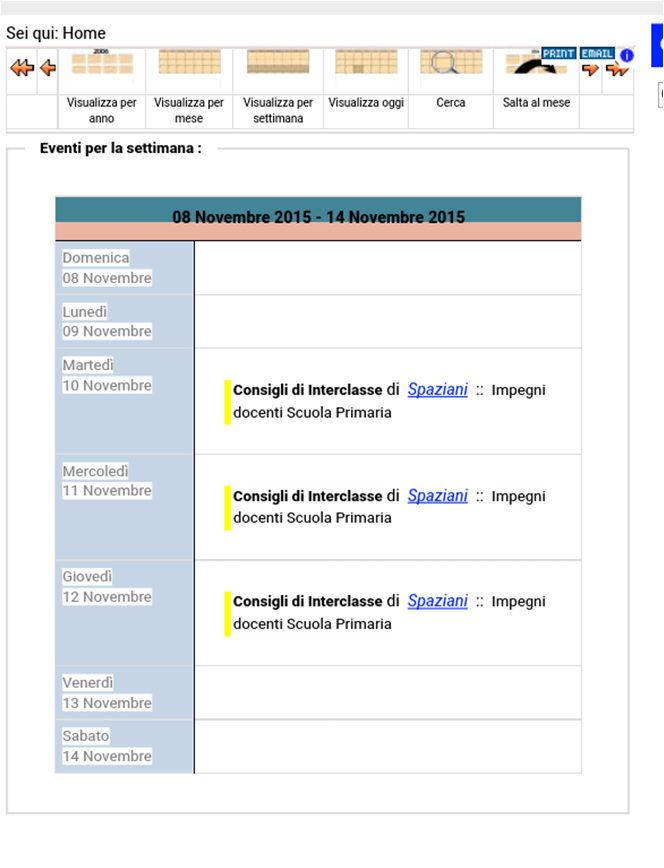The width and height of the screenshot is (664, 868).
Task: Go to next week with single right arrow
Action: 590,70
